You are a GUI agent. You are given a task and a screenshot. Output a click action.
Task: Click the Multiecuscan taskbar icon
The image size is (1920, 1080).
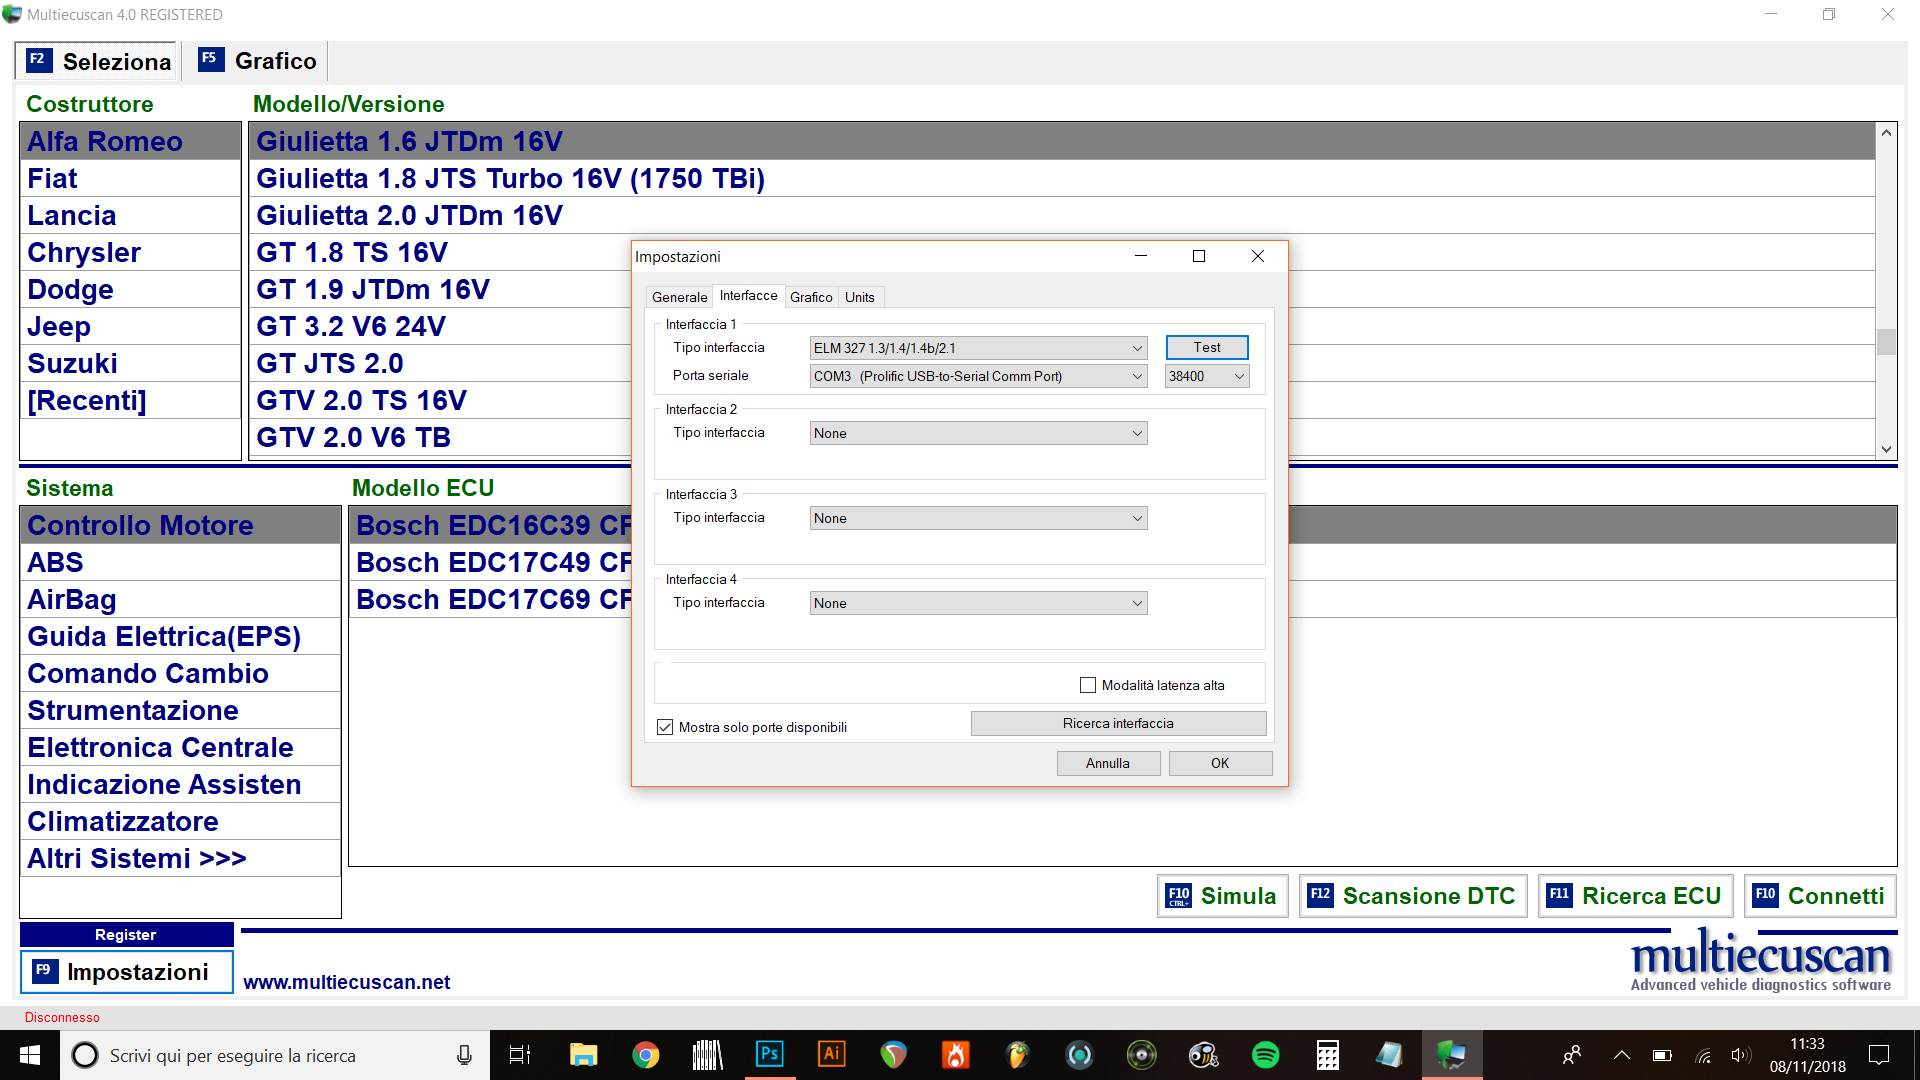[1451, 1055]
